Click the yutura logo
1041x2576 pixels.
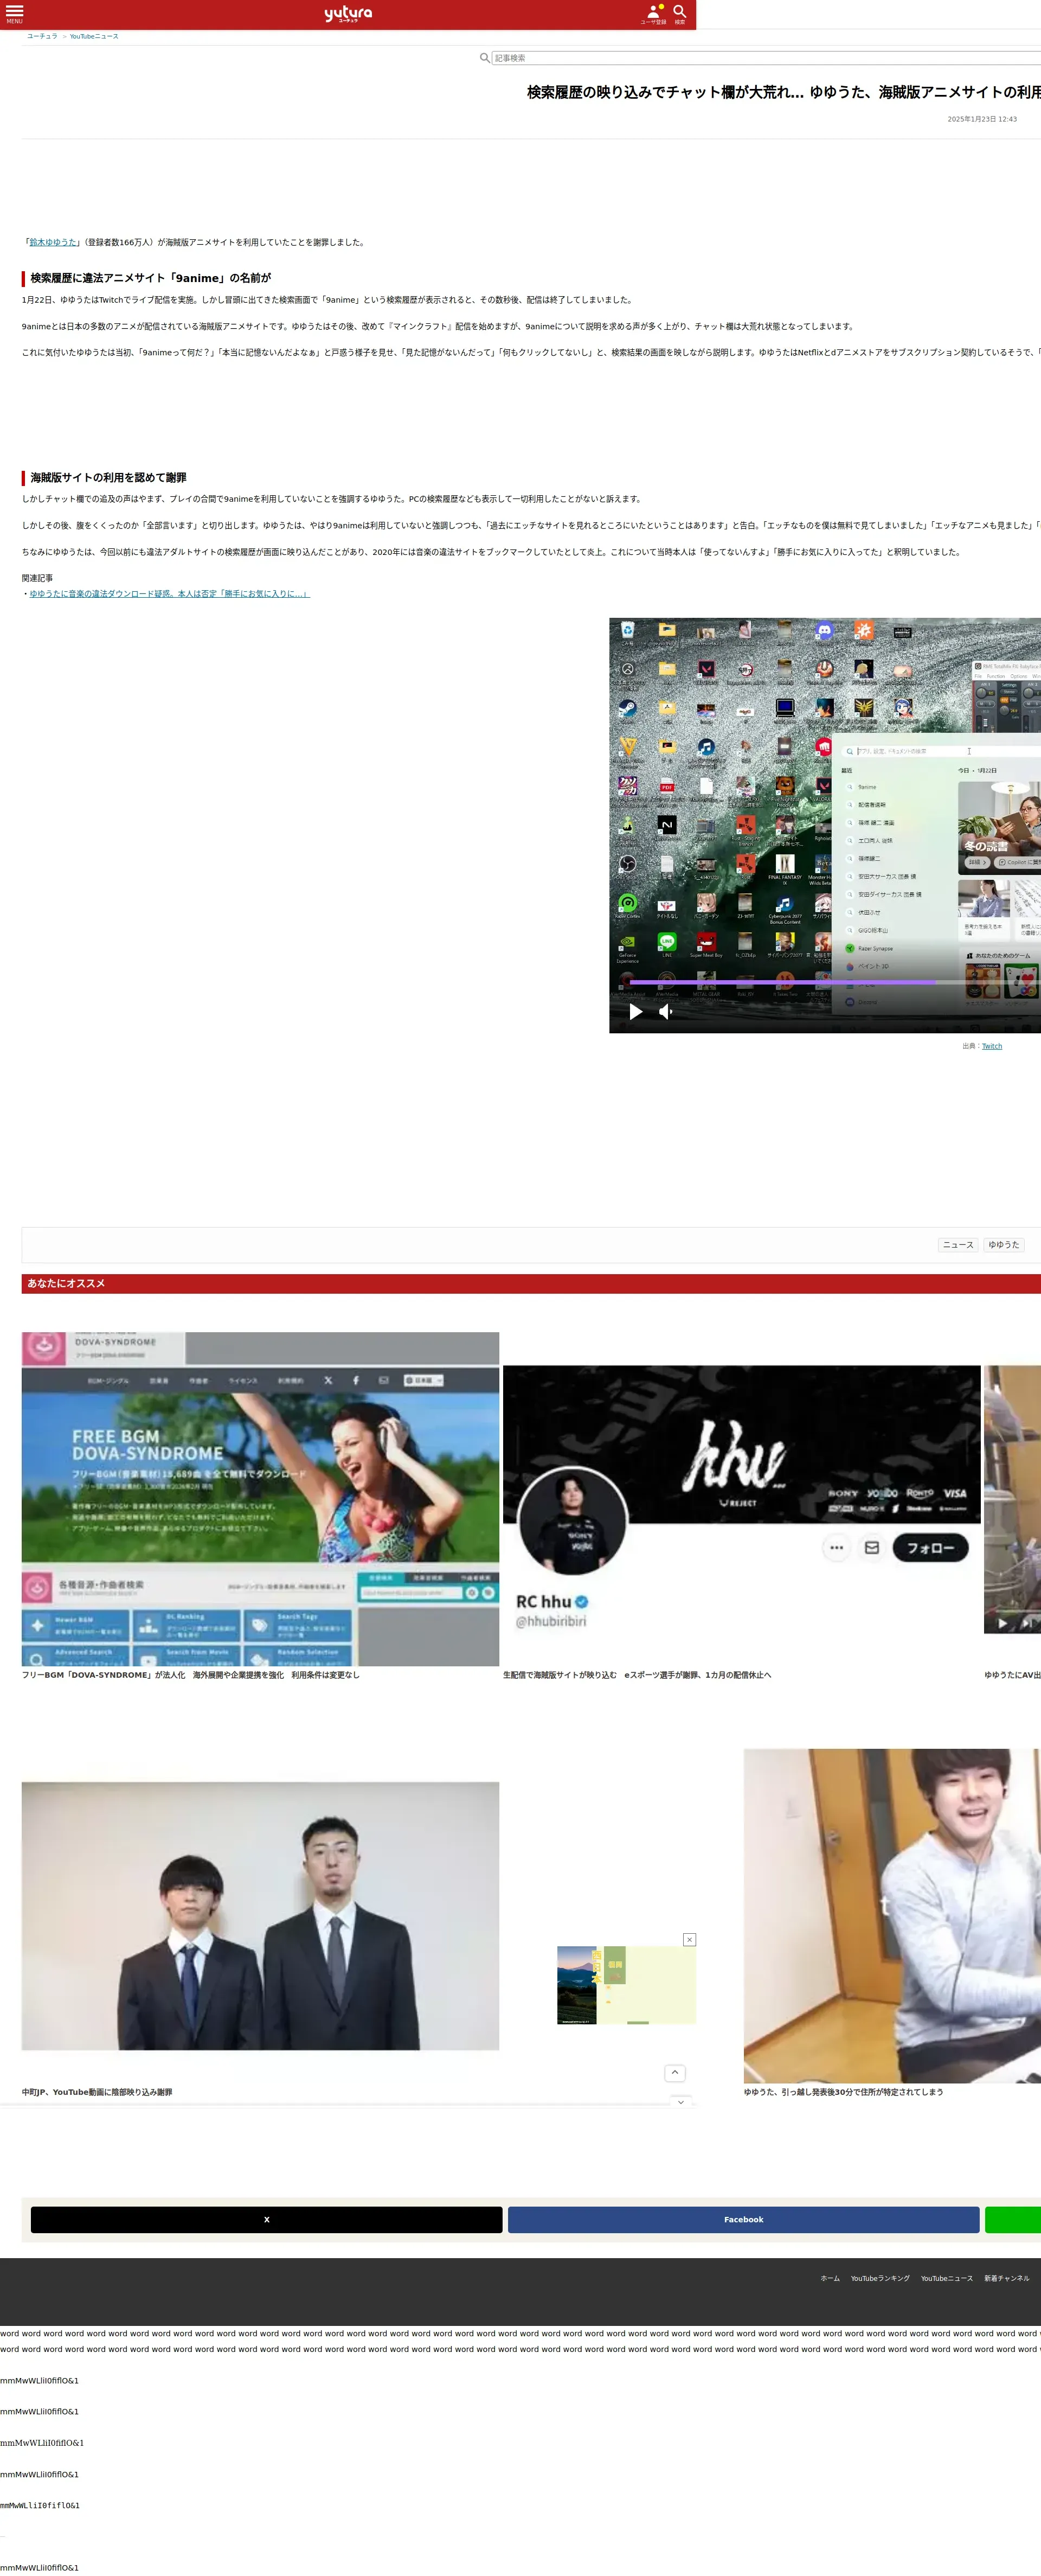coord(348,14)
